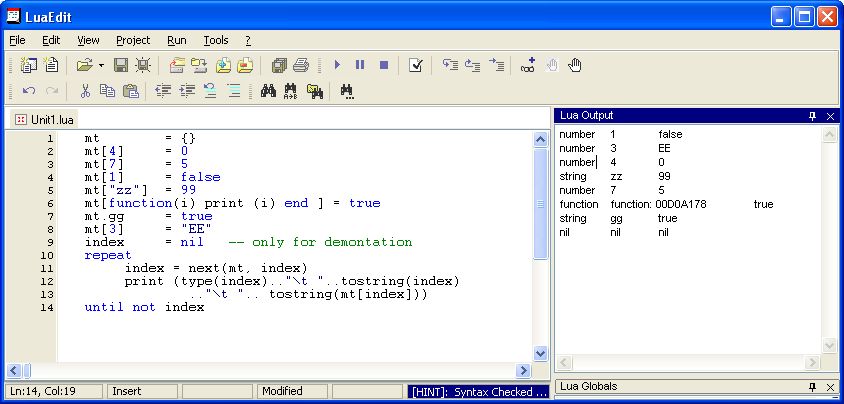The height and width of the screenshot is (404, 844).
Task: Click the Uncomment selection icon
Action: tap(234, 91)
